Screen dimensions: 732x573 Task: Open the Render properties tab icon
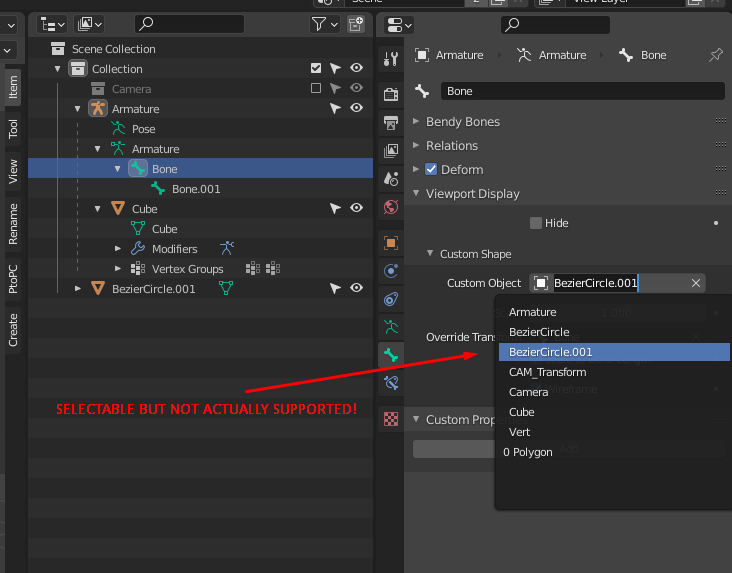pyautogui.click(x=391, y=94)
